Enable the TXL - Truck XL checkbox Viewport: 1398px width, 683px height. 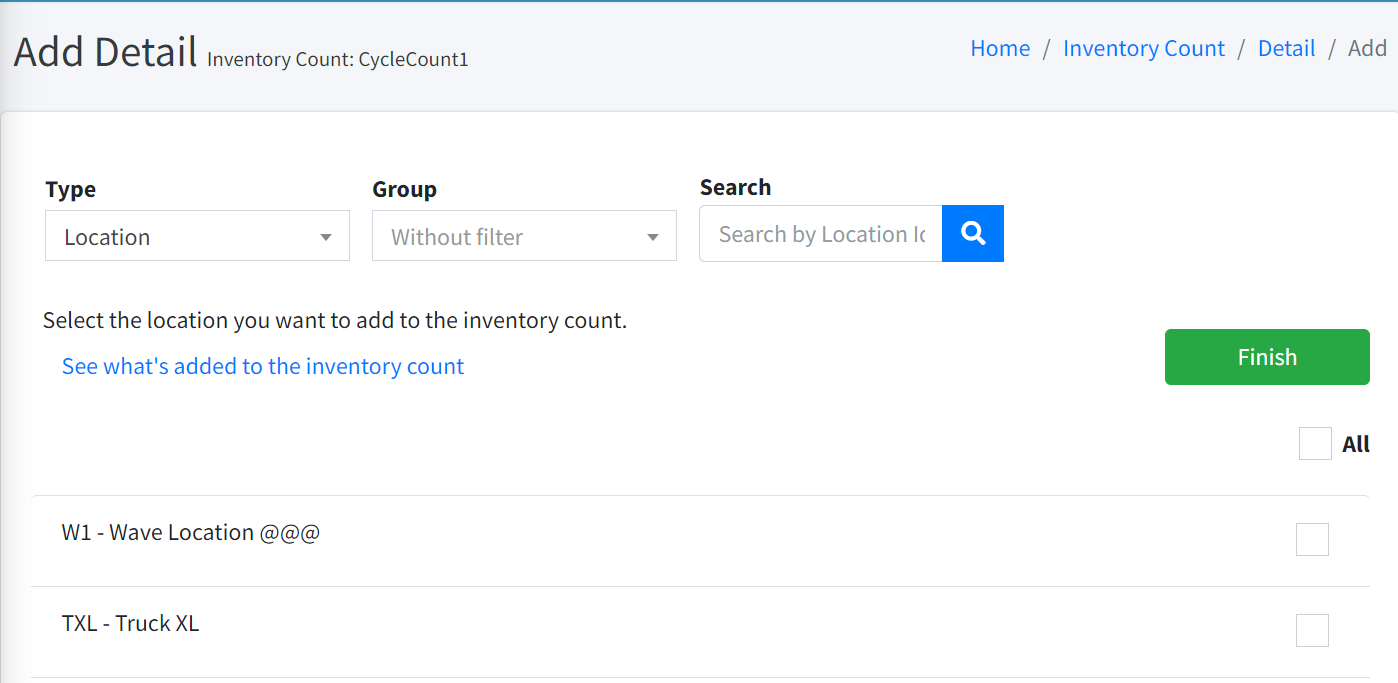pyautogui.click(x=1312, y=630)
